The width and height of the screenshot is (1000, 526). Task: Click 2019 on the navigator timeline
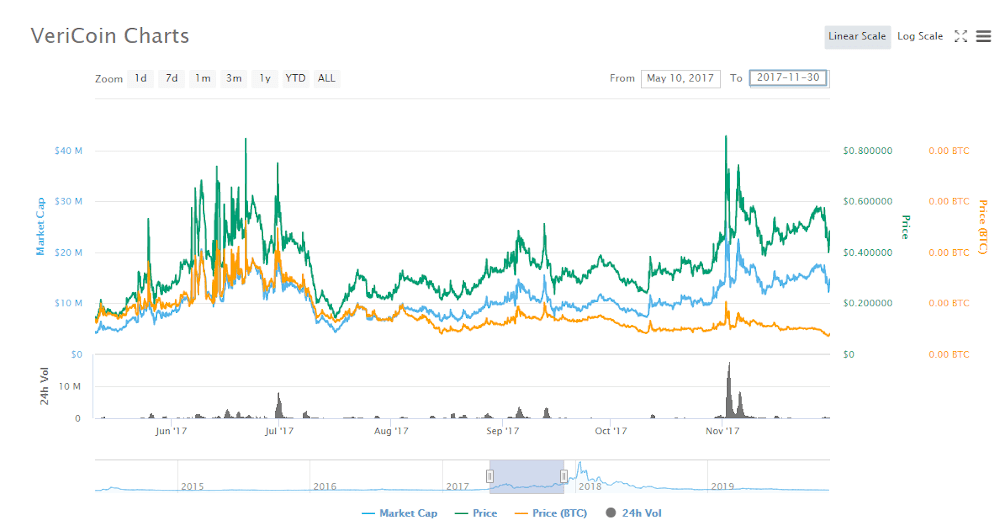(x=722, y=486)
